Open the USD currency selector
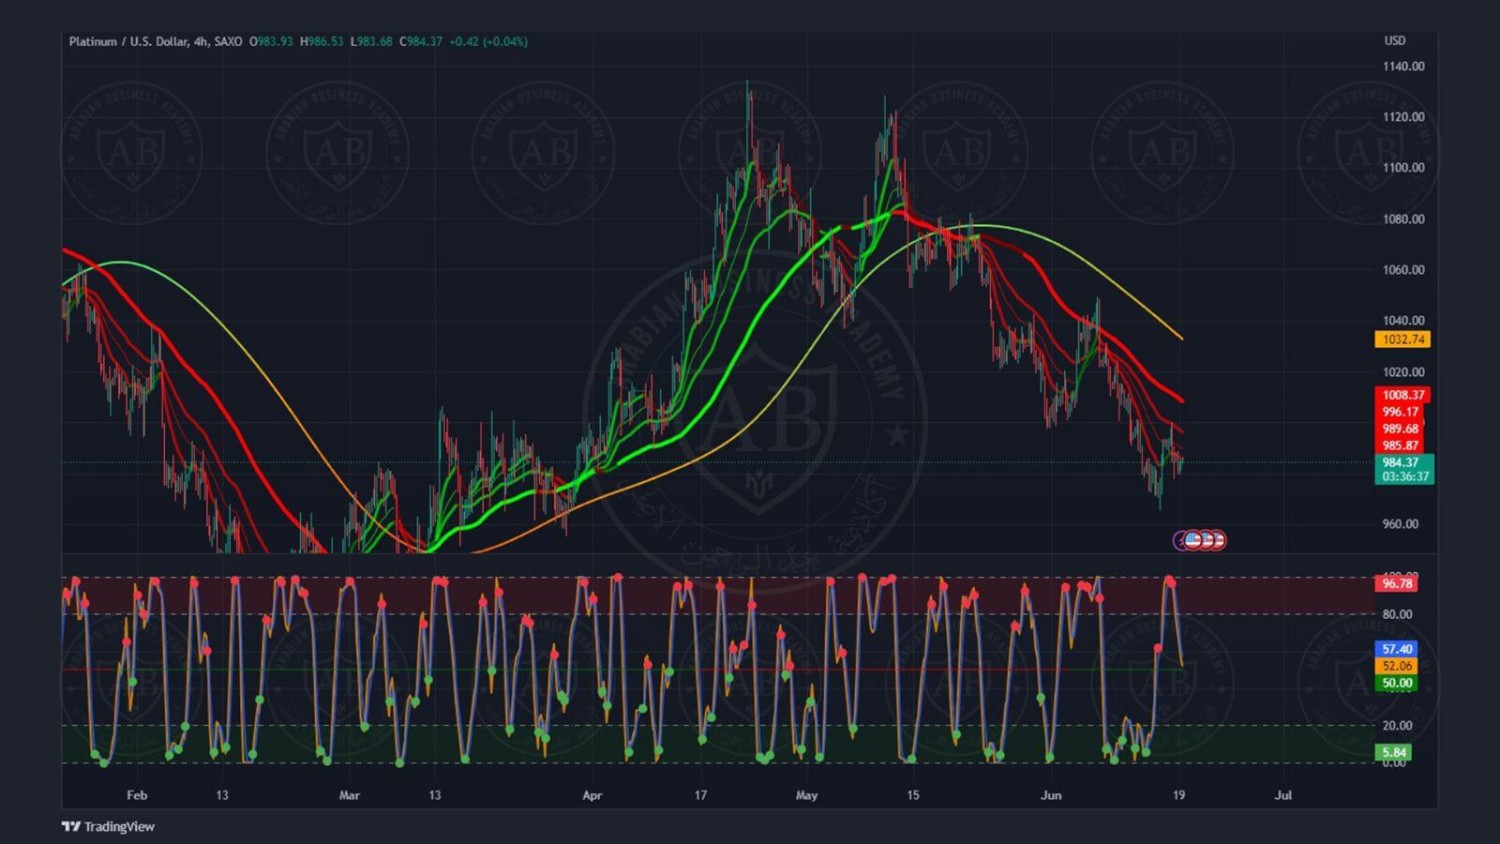 1394,41
